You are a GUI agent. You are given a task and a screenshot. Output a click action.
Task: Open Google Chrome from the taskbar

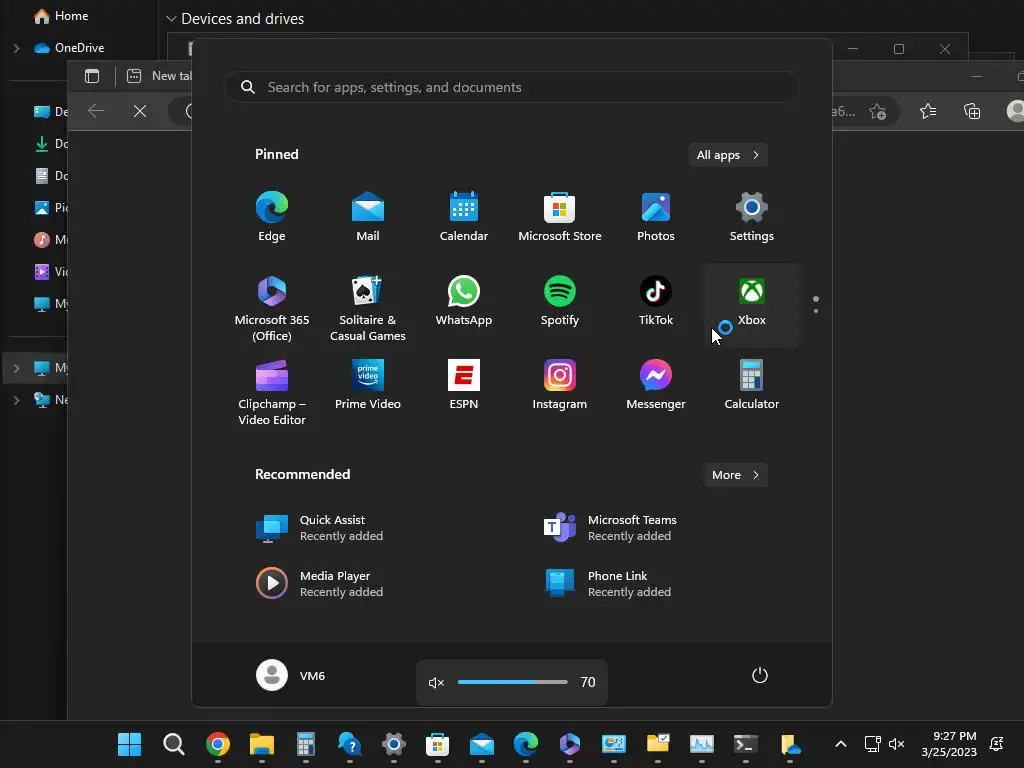[217, 744]
